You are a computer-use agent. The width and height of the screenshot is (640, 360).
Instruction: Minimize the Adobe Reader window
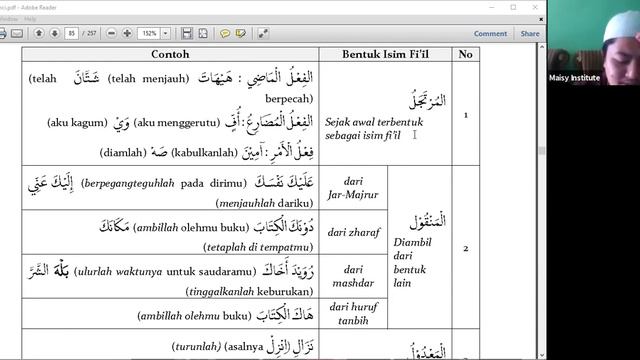tap(492, 7)
